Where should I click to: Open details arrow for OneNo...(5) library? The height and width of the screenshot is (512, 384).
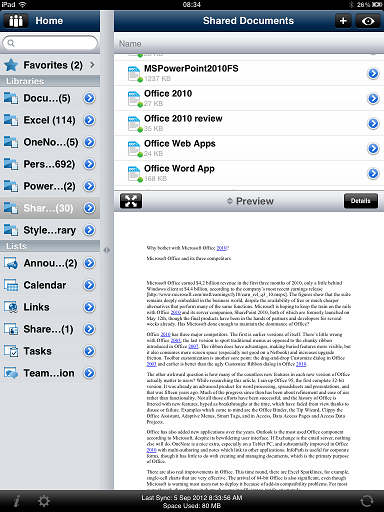(89, 142)
